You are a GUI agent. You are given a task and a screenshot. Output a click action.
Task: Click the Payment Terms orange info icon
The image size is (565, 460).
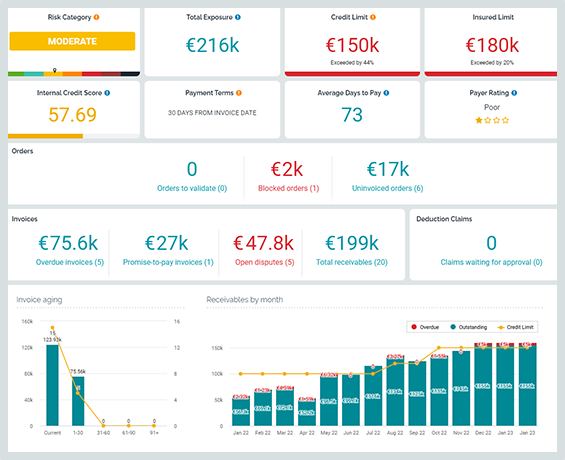click(x=239, y=93)
